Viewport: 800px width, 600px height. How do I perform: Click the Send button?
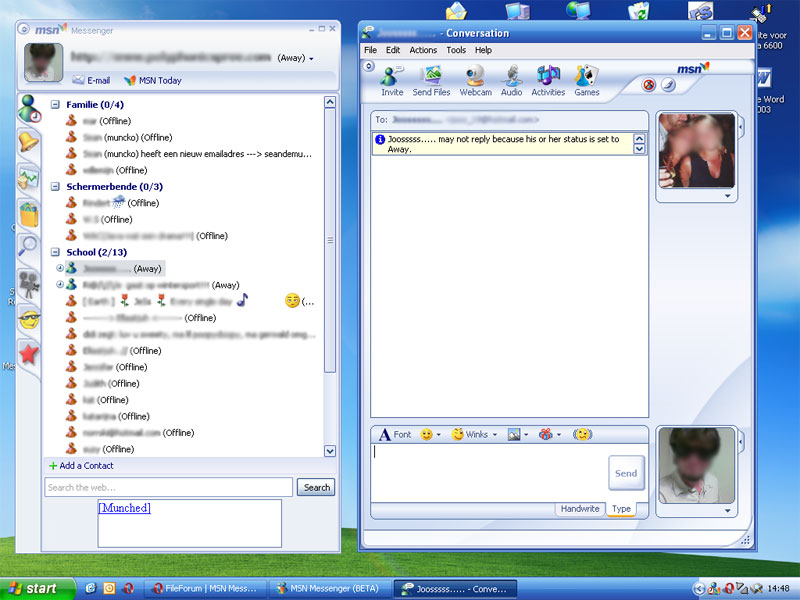(626, 473)
